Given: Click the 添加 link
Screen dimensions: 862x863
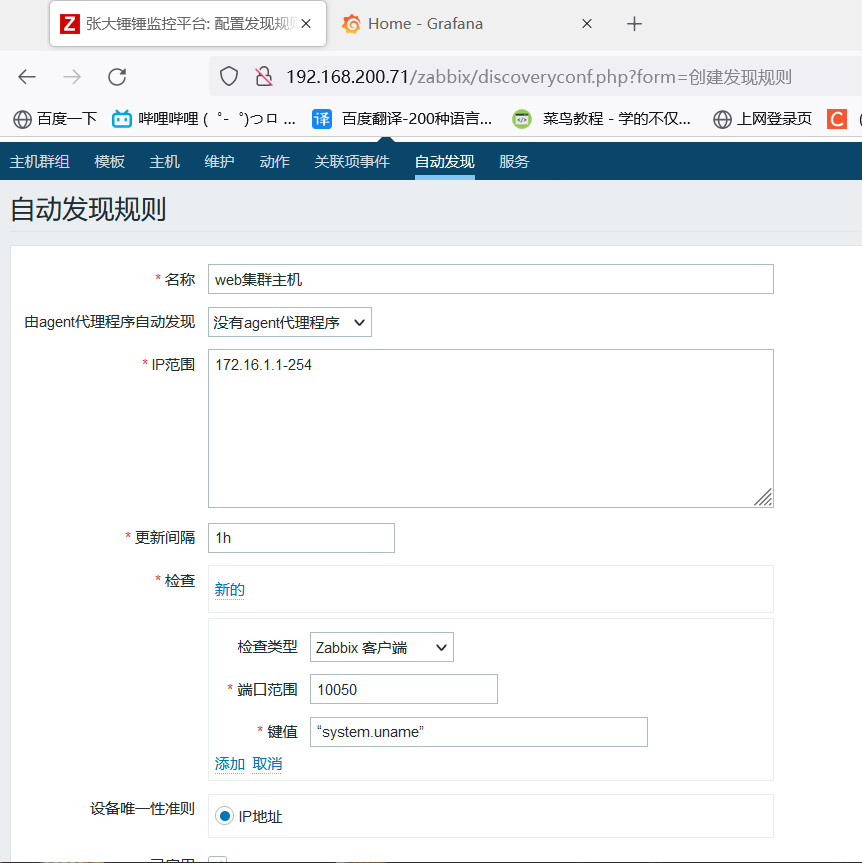Looking at the screenshot, I should [230, 764].
